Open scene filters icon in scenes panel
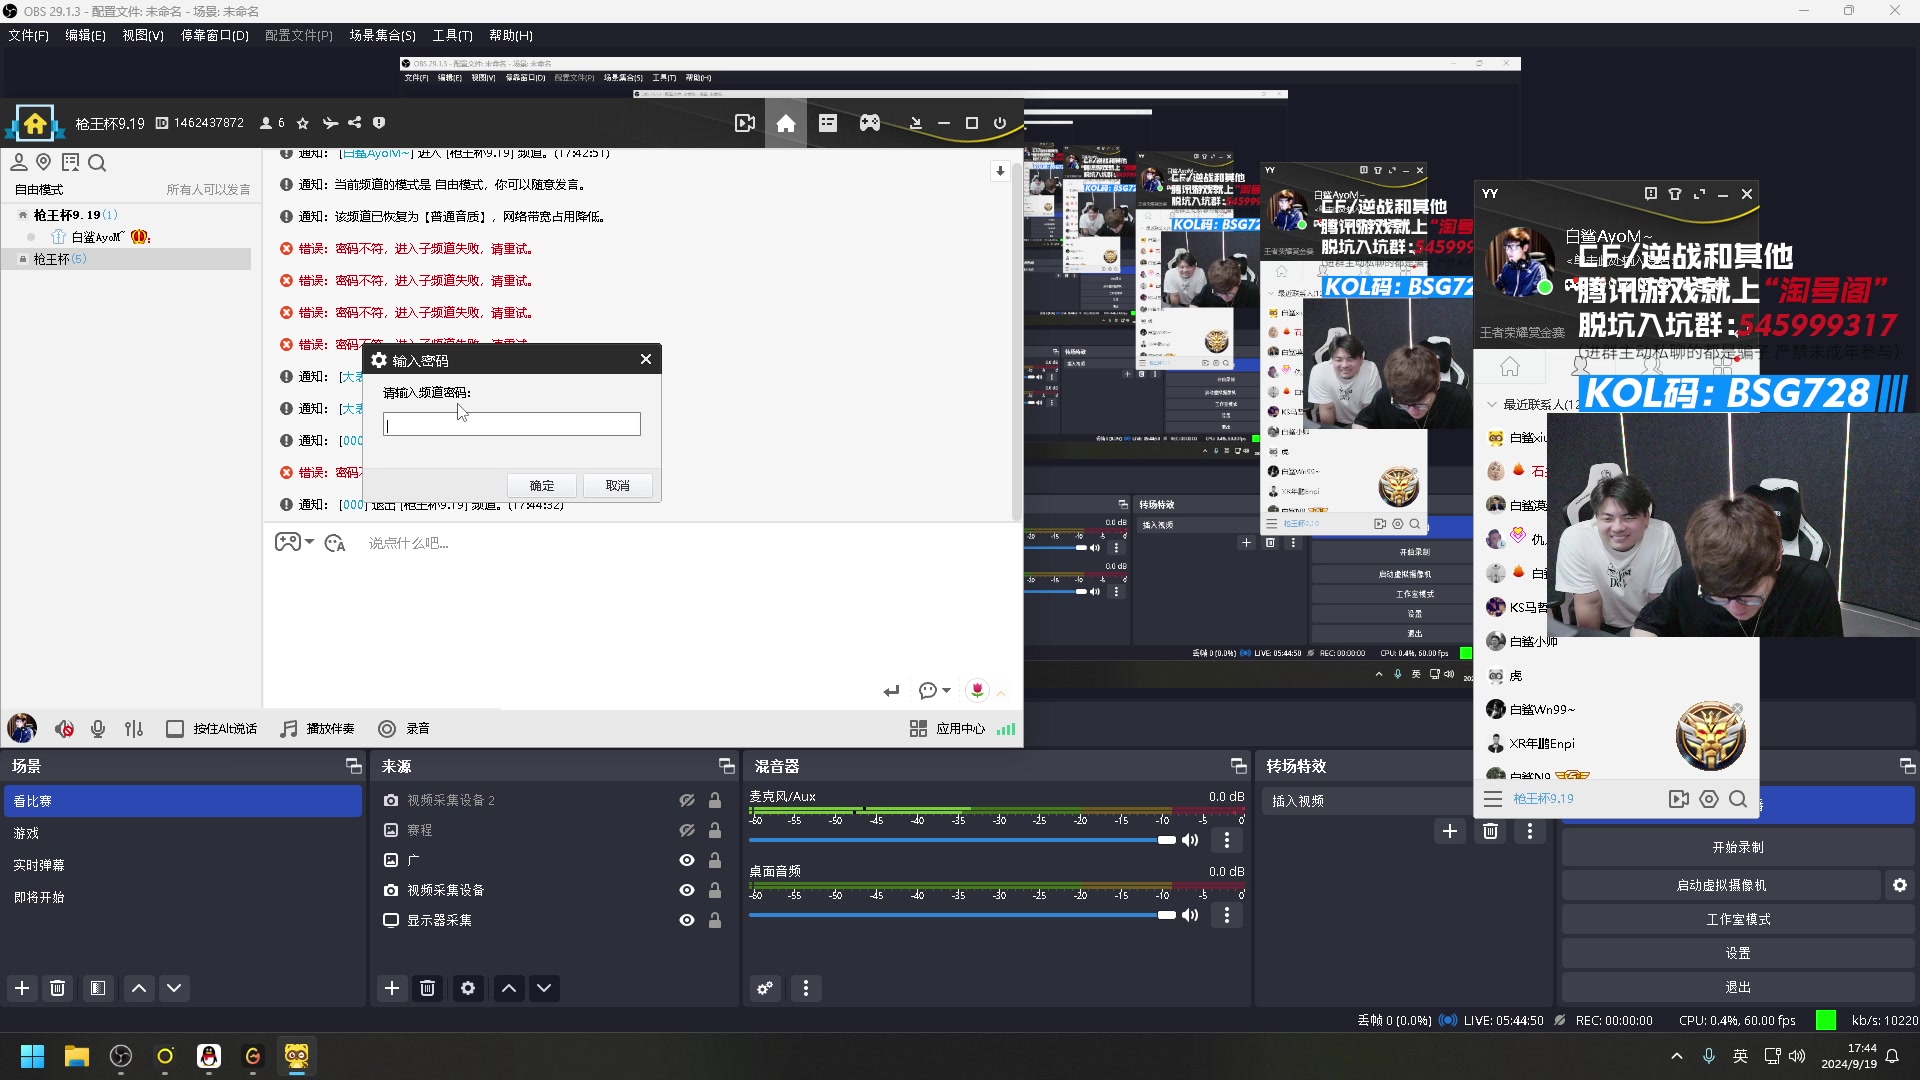The image size is (1920, 1080). click(x=98, y=988)
